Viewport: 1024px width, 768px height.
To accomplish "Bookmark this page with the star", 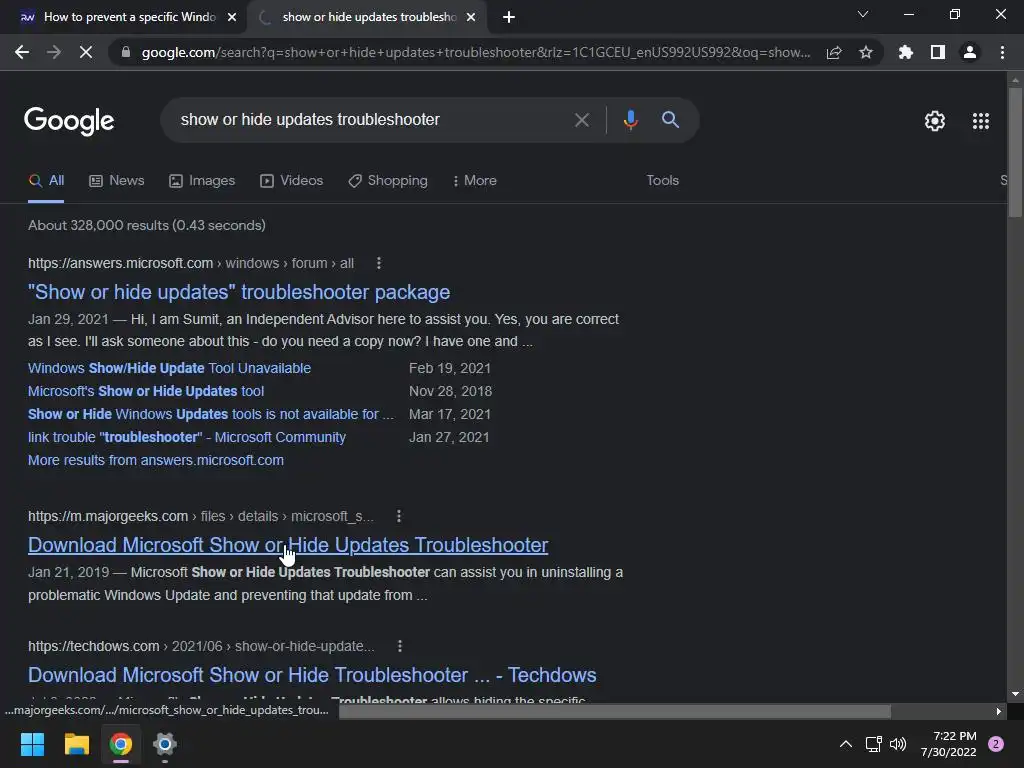I will click(866, 52).
